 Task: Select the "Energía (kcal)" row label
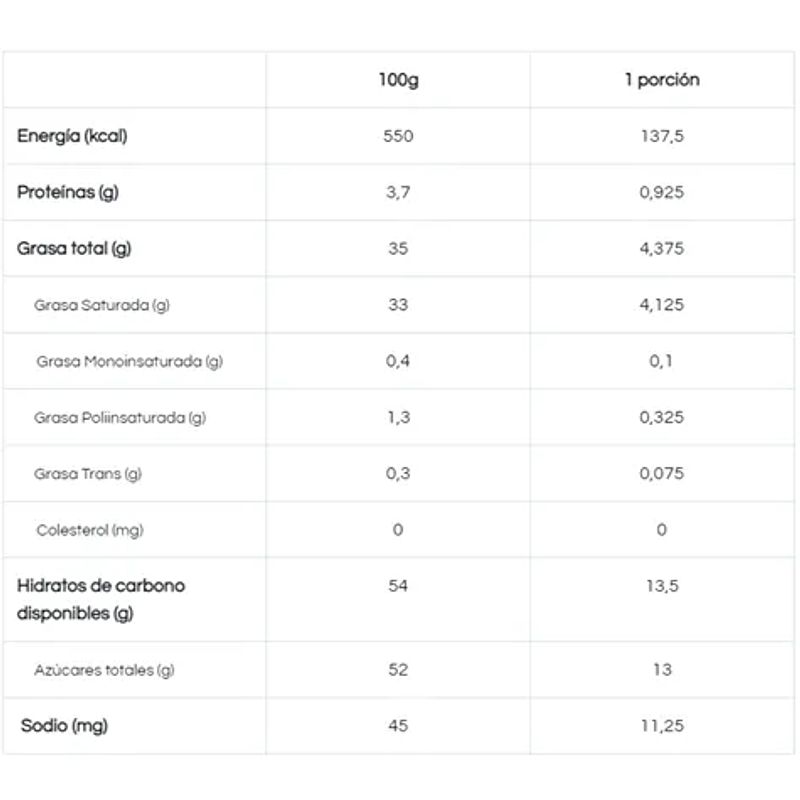pos(72,136)
